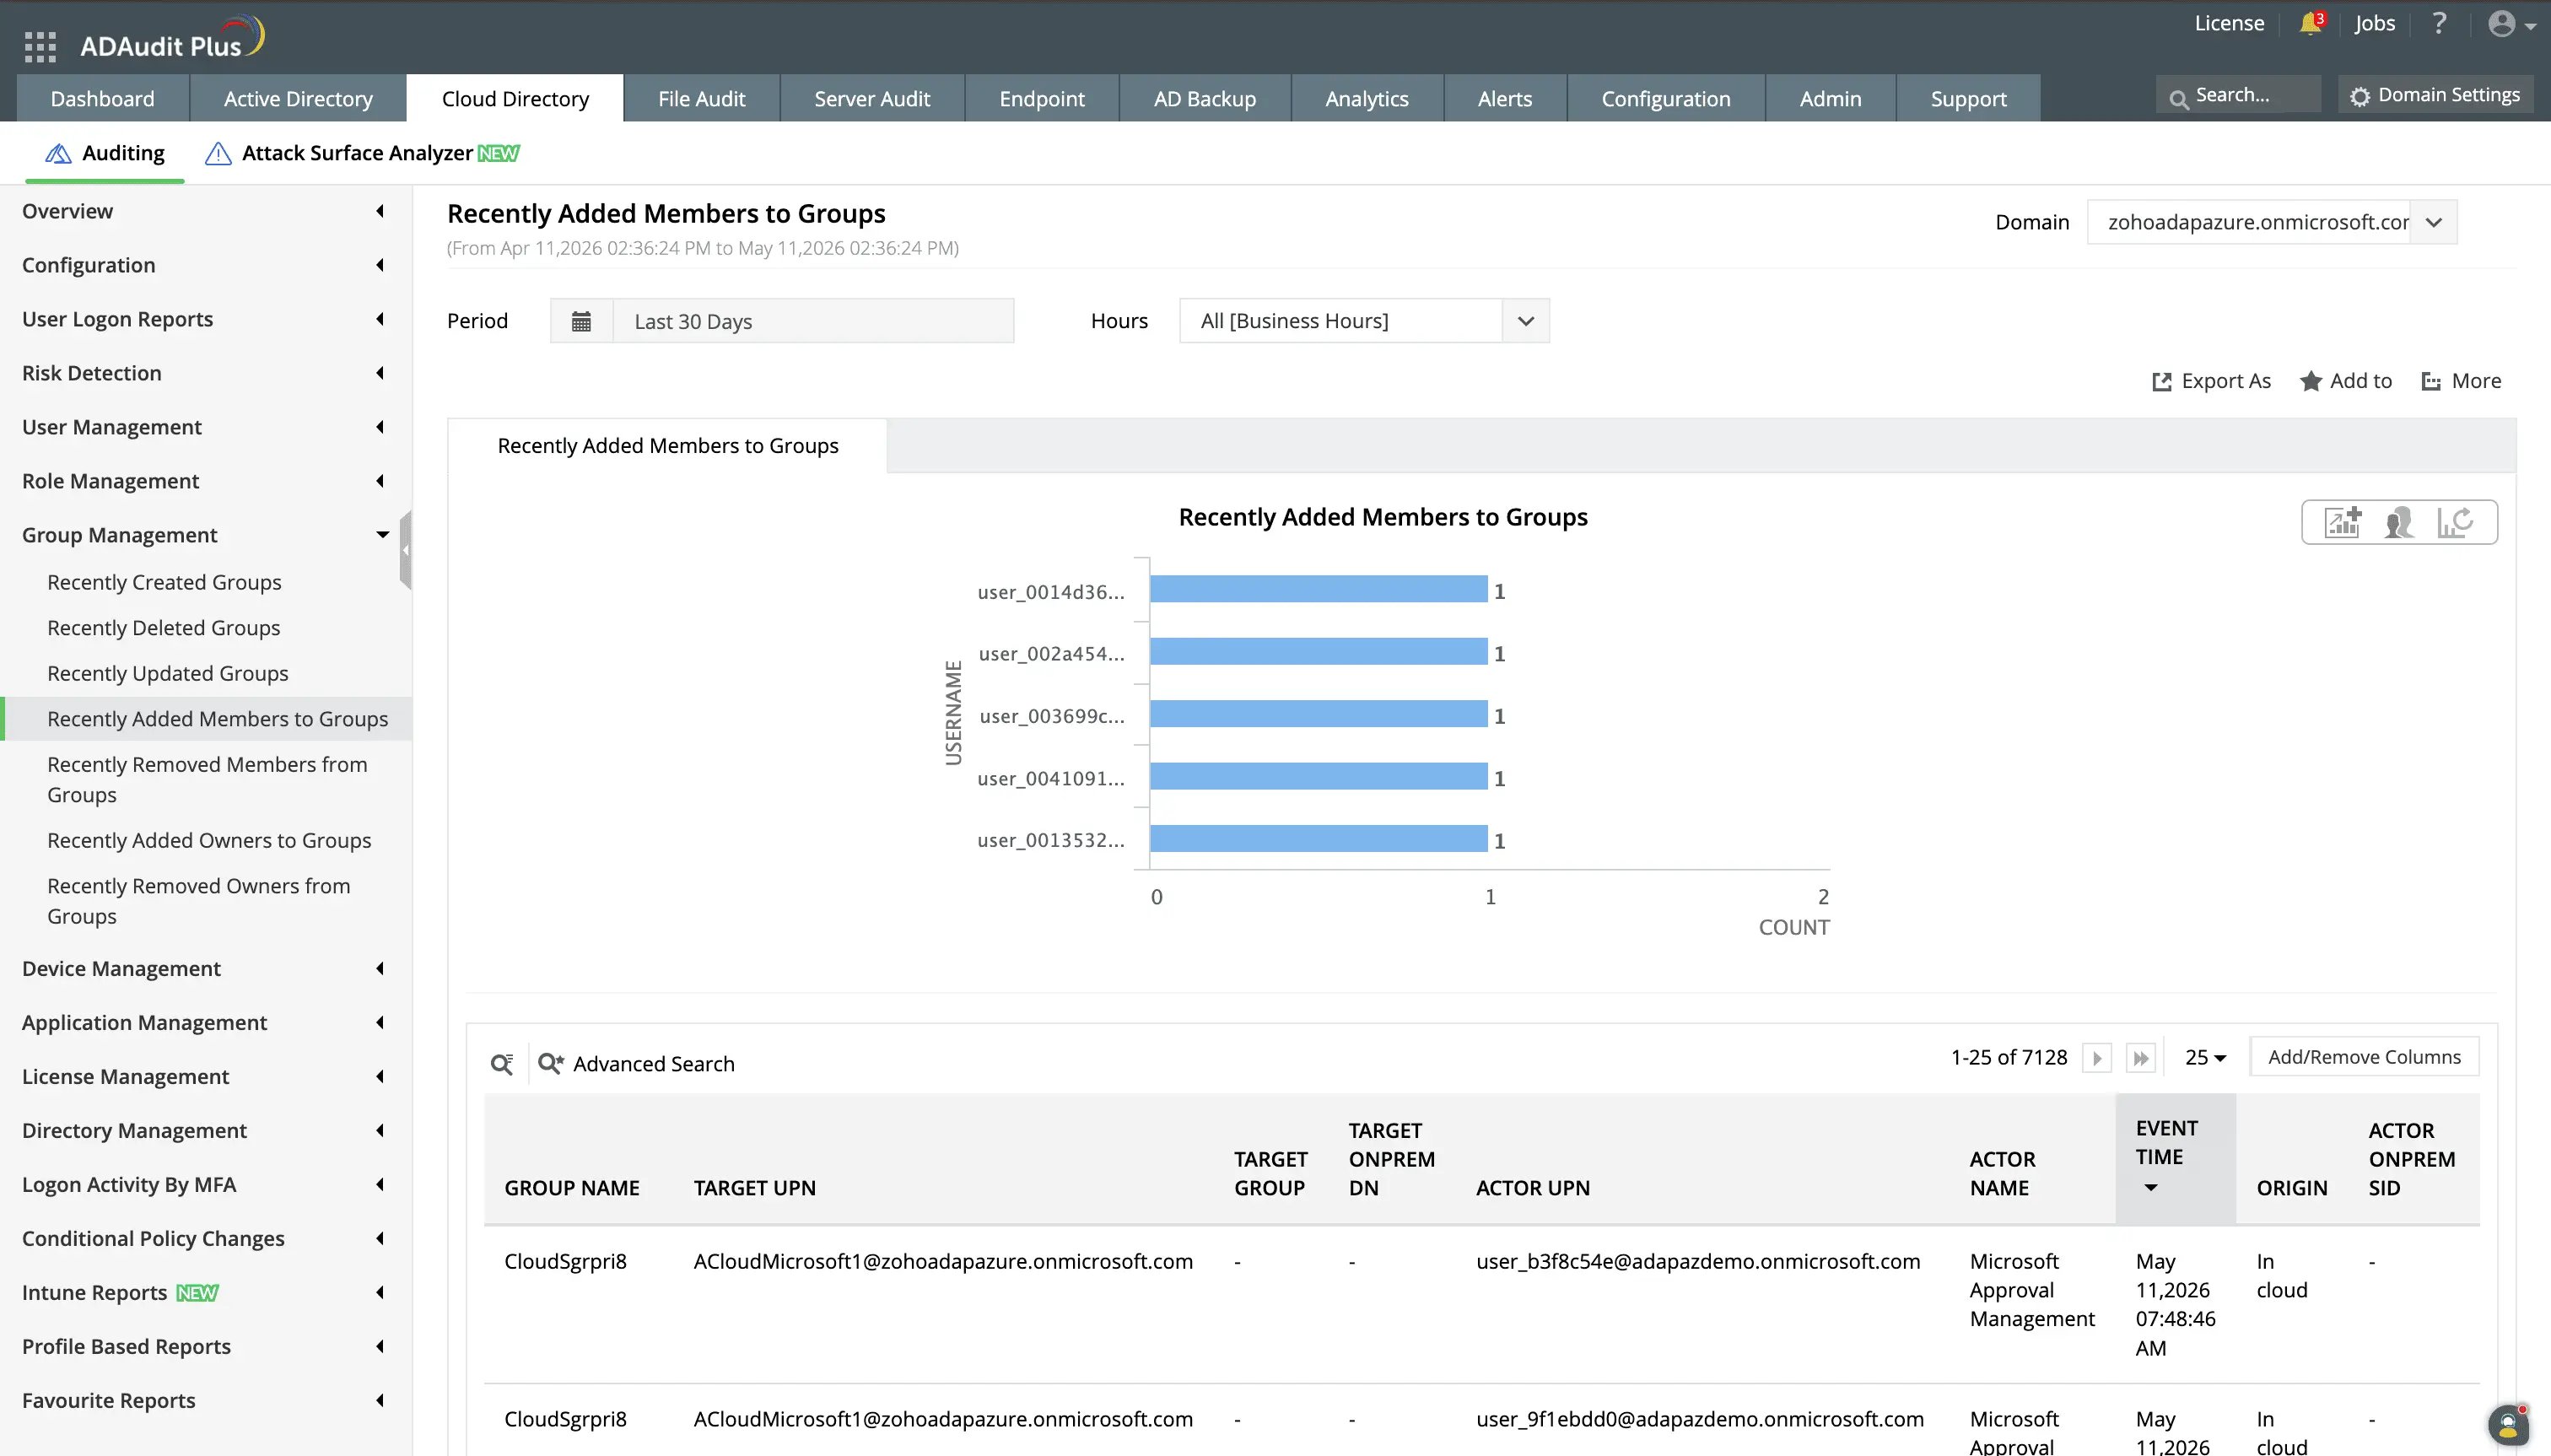Switch to the Dashboard tab

click(x=103, y=98)
